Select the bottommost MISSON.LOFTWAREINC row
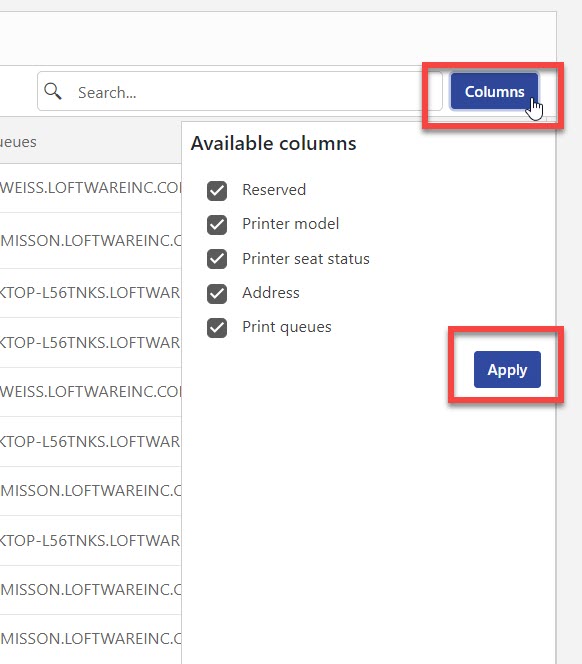 point(91,639)
